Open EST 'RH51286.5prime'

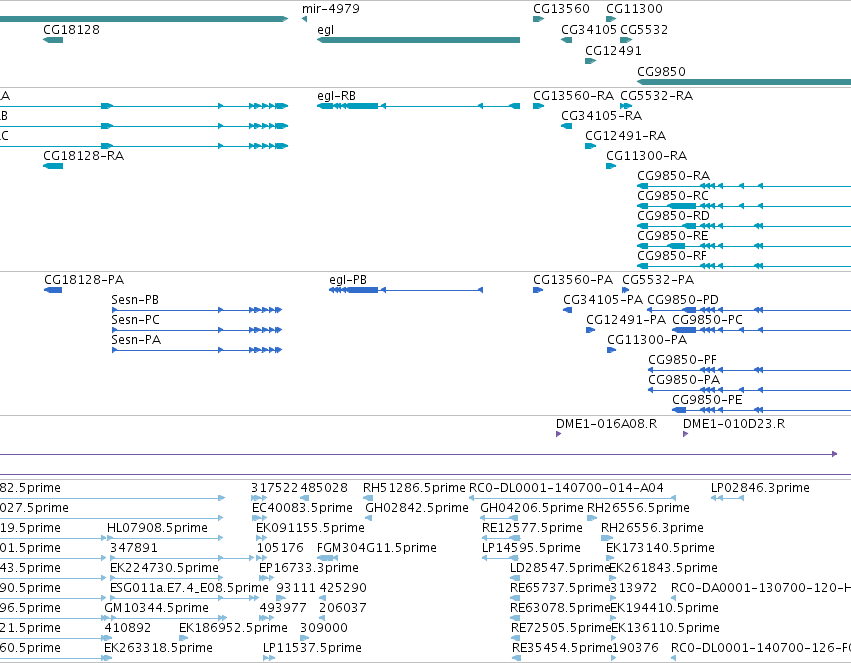click(x=414, y=489)
